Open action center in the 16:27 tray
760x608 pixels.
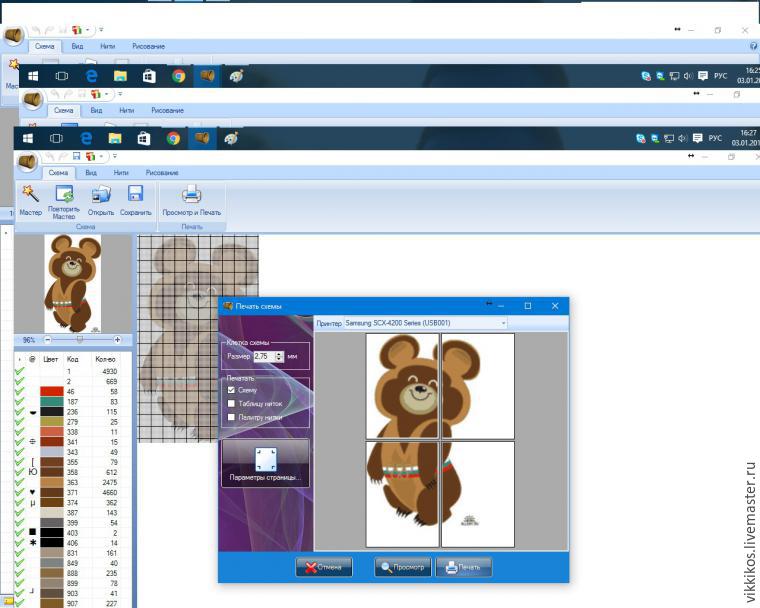[x=697, y=138]
